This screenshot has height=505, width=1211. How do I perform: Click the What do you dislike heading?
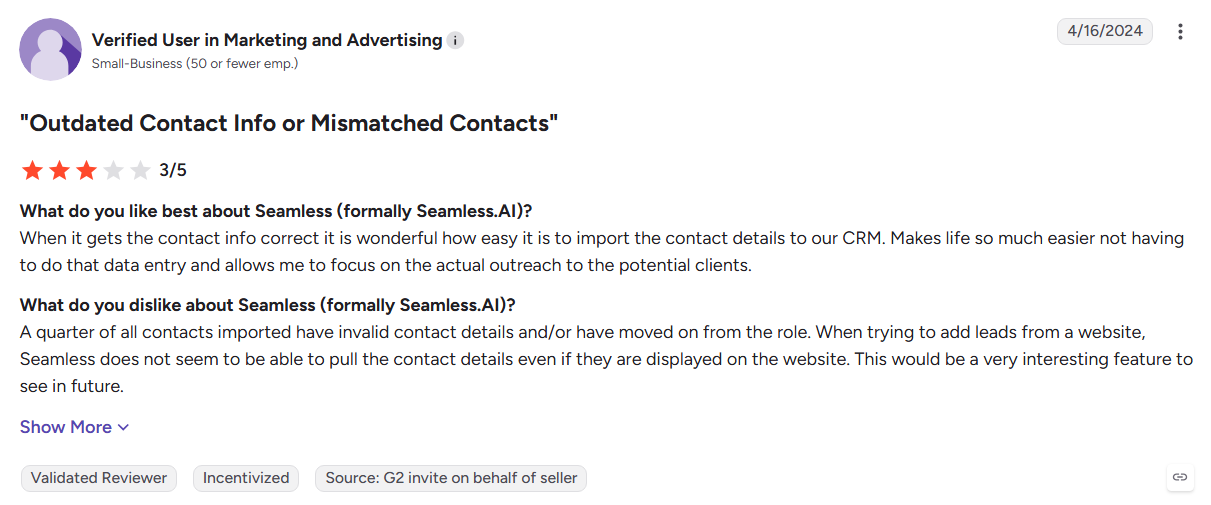pyautogui.click(x=267, y=305)
